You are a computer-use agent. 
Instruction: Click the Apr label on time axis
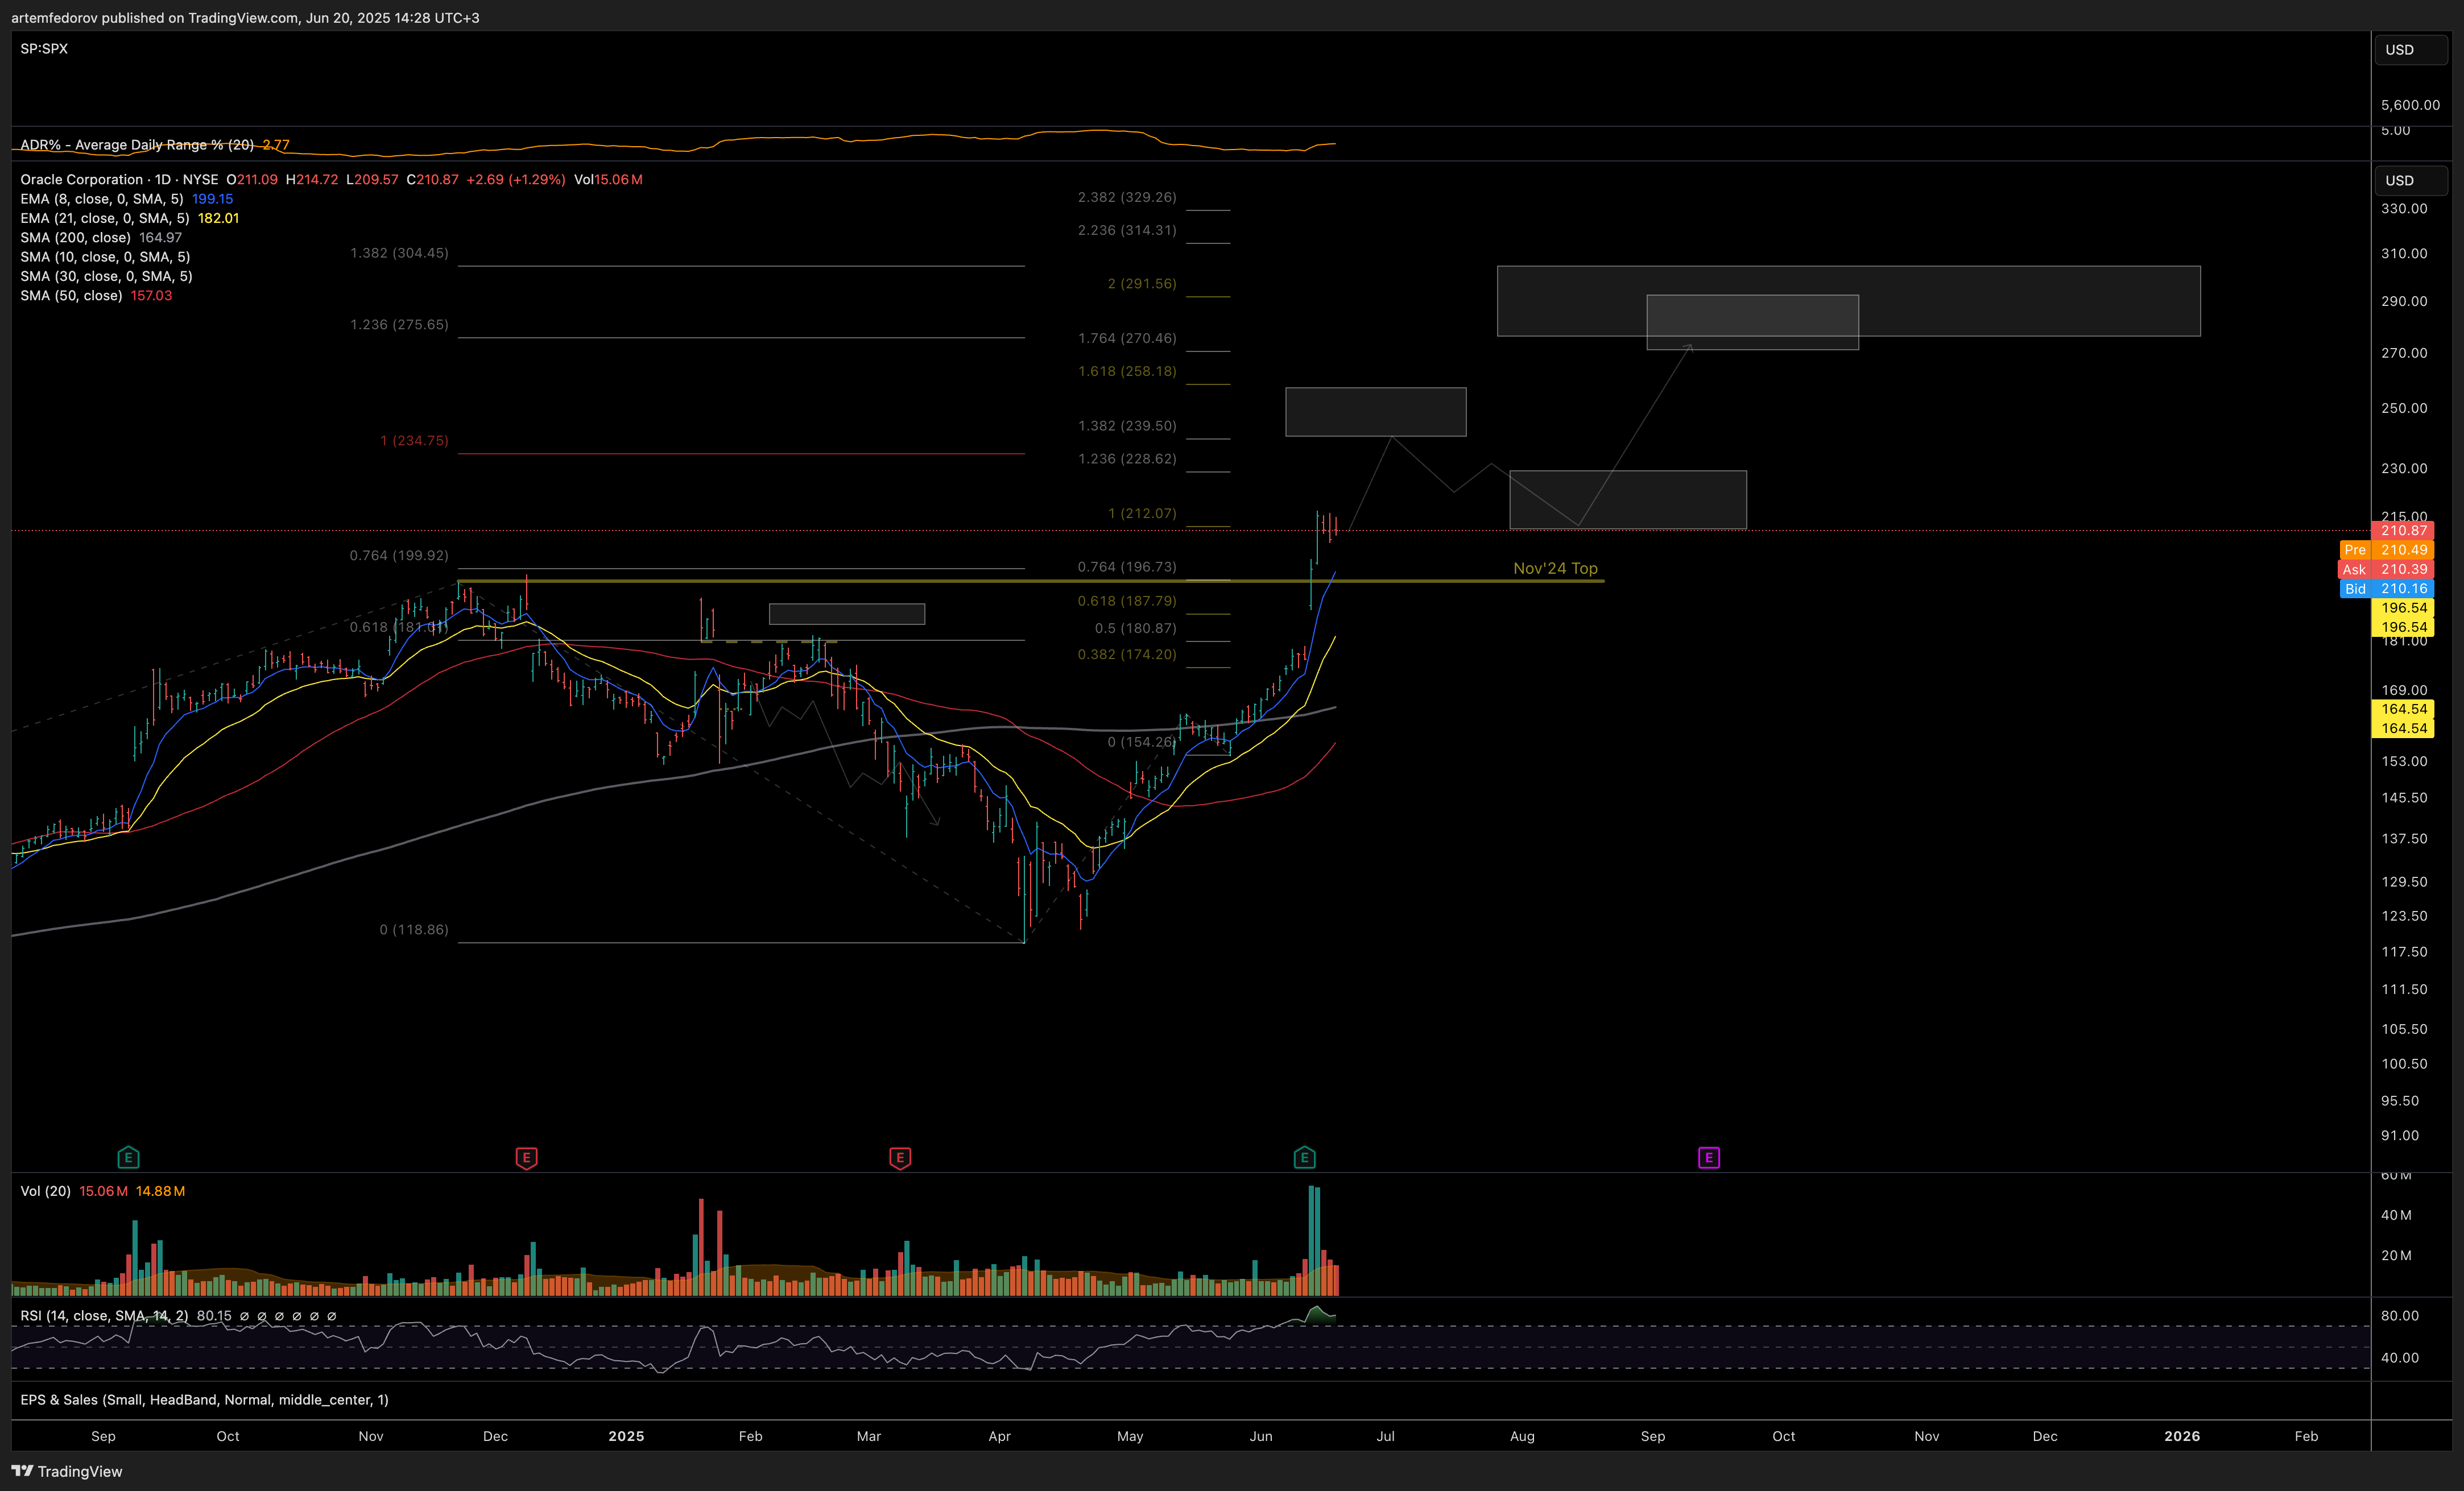pos(999,1436)
